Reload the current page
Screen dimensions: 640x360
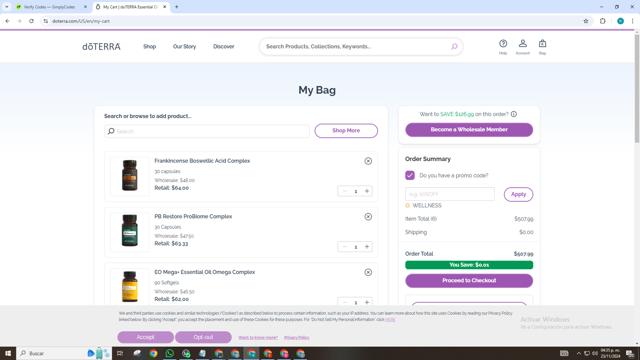click(x=31, y=21)
